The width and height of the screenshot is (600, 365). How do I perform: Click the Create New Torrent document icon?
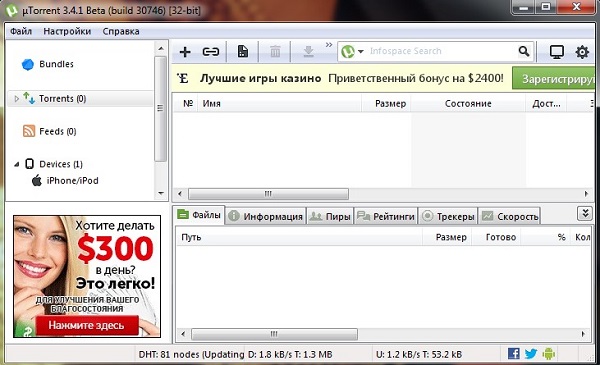point(243,51)
